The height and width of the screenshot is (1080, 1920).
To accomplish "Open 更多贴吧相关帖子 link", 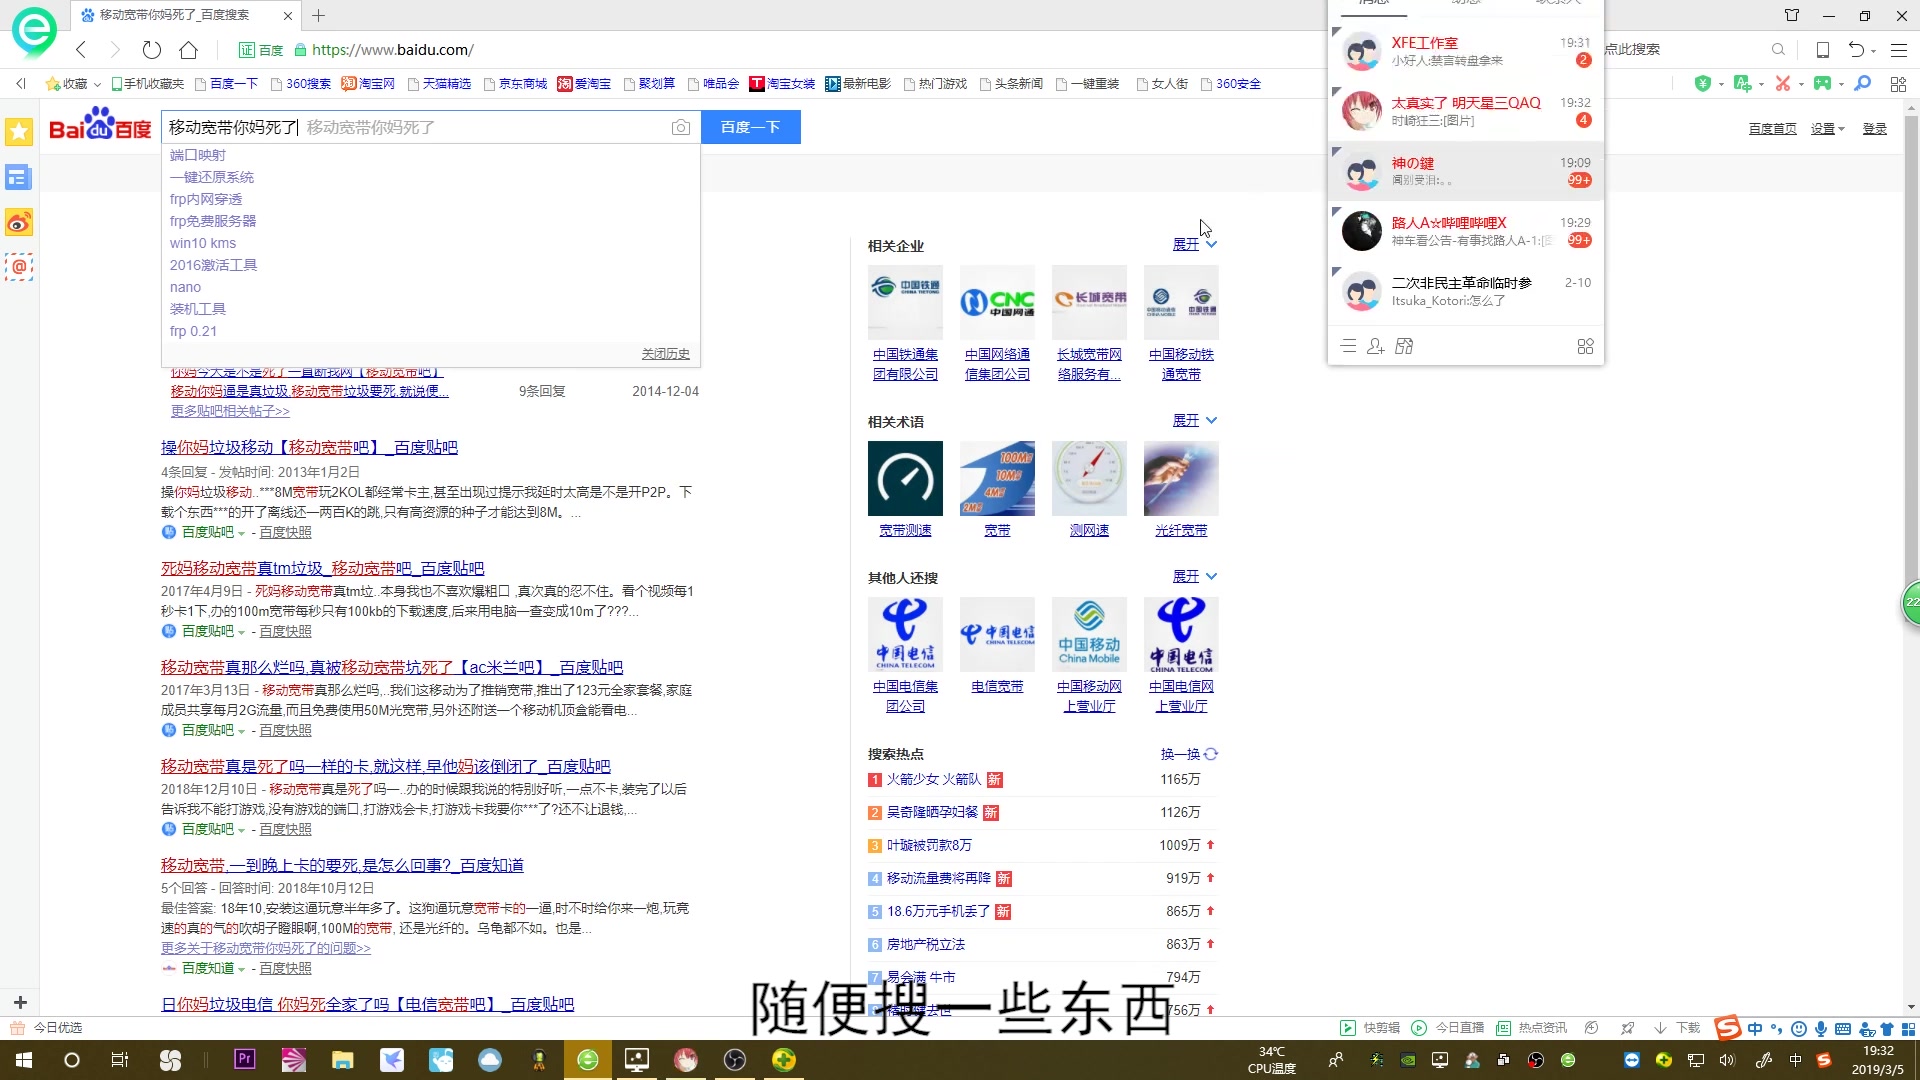I will pos(230,411).
